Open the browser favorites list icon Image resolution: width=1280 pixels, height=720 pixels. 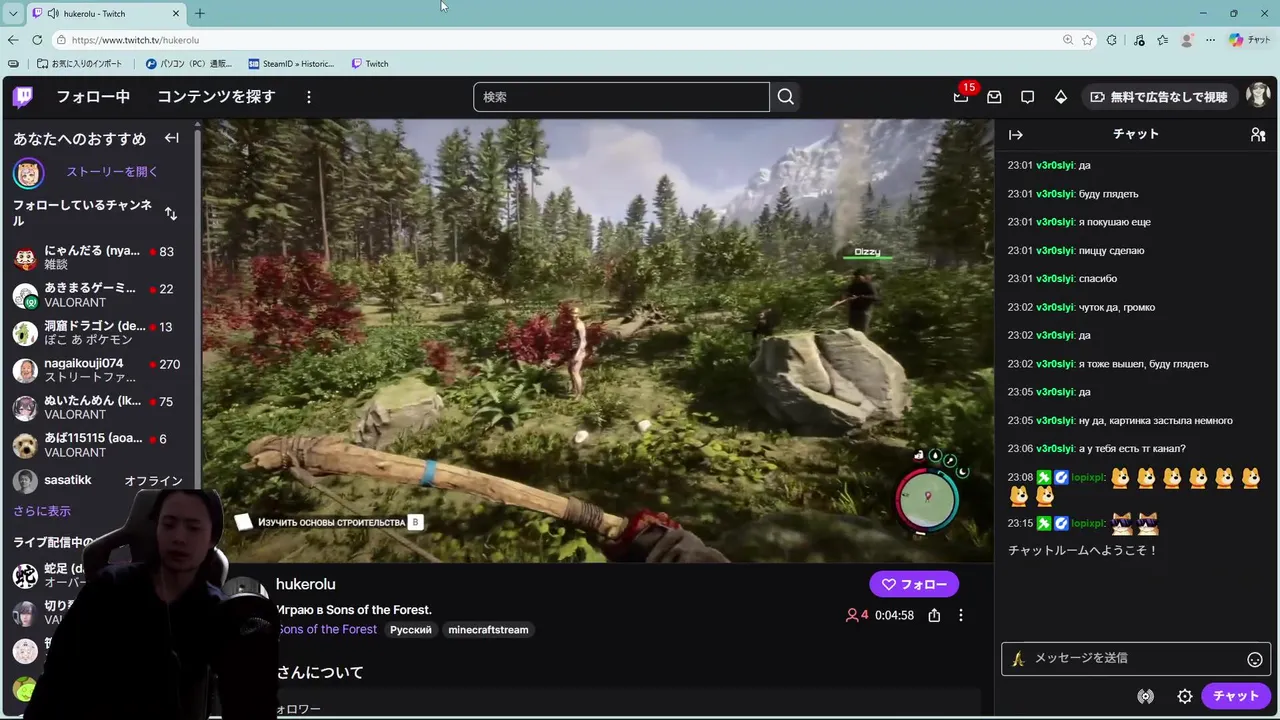(x=1162, y=40)
